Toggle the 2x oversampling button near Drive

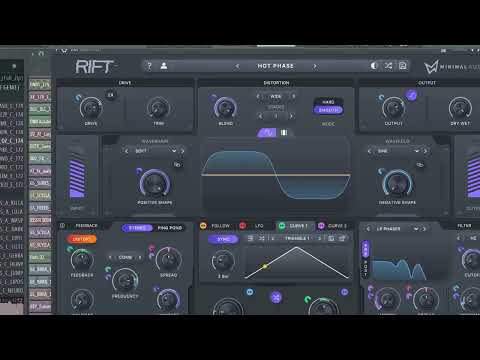coord(110,95)
